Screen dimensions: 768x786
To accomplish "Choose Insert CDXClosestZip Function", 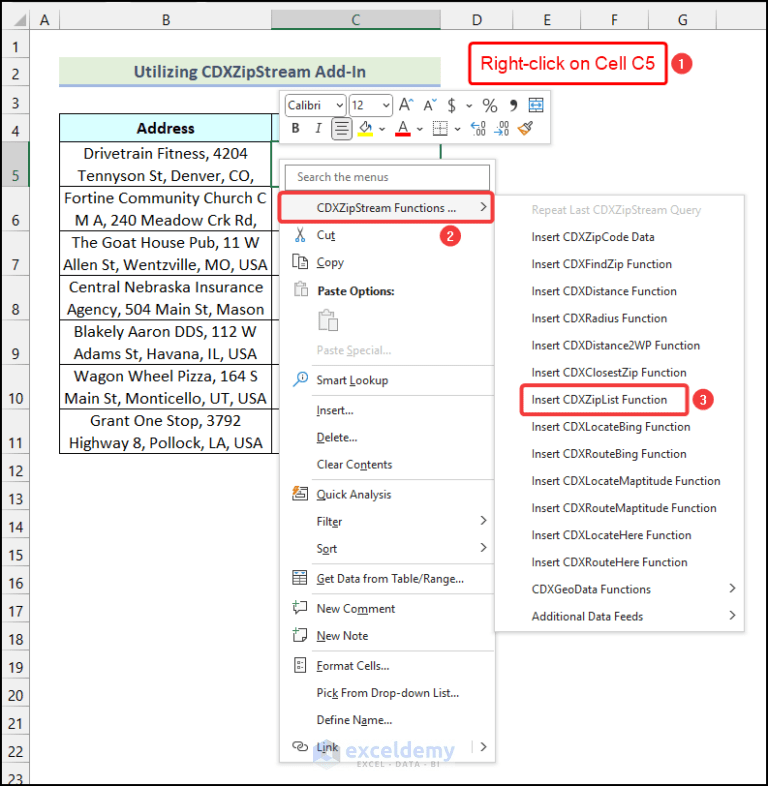I will [x=609, y=372].
